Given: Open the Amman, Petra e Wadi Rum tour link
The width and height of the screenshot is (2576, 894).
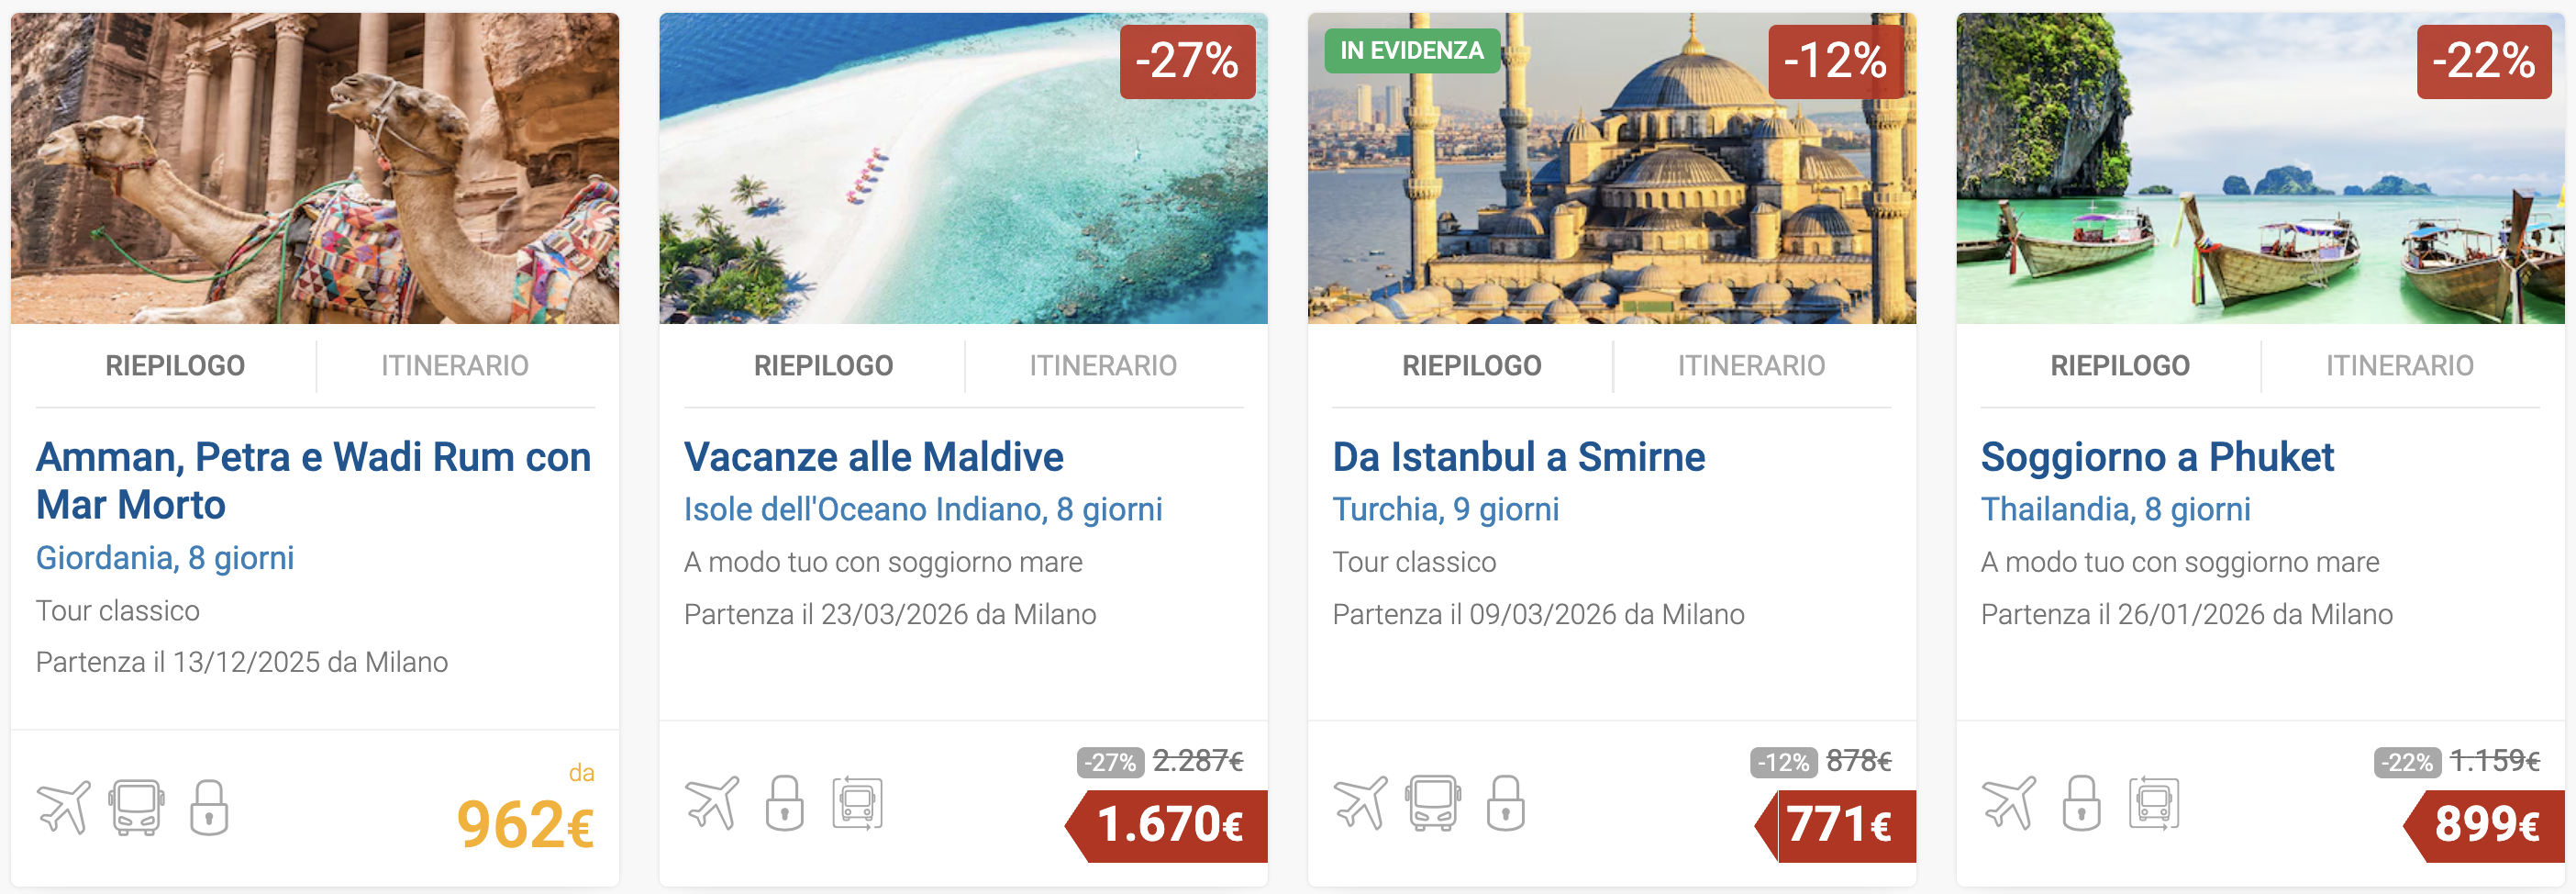Looking at the screenshot, I should (x=313, y=480).
